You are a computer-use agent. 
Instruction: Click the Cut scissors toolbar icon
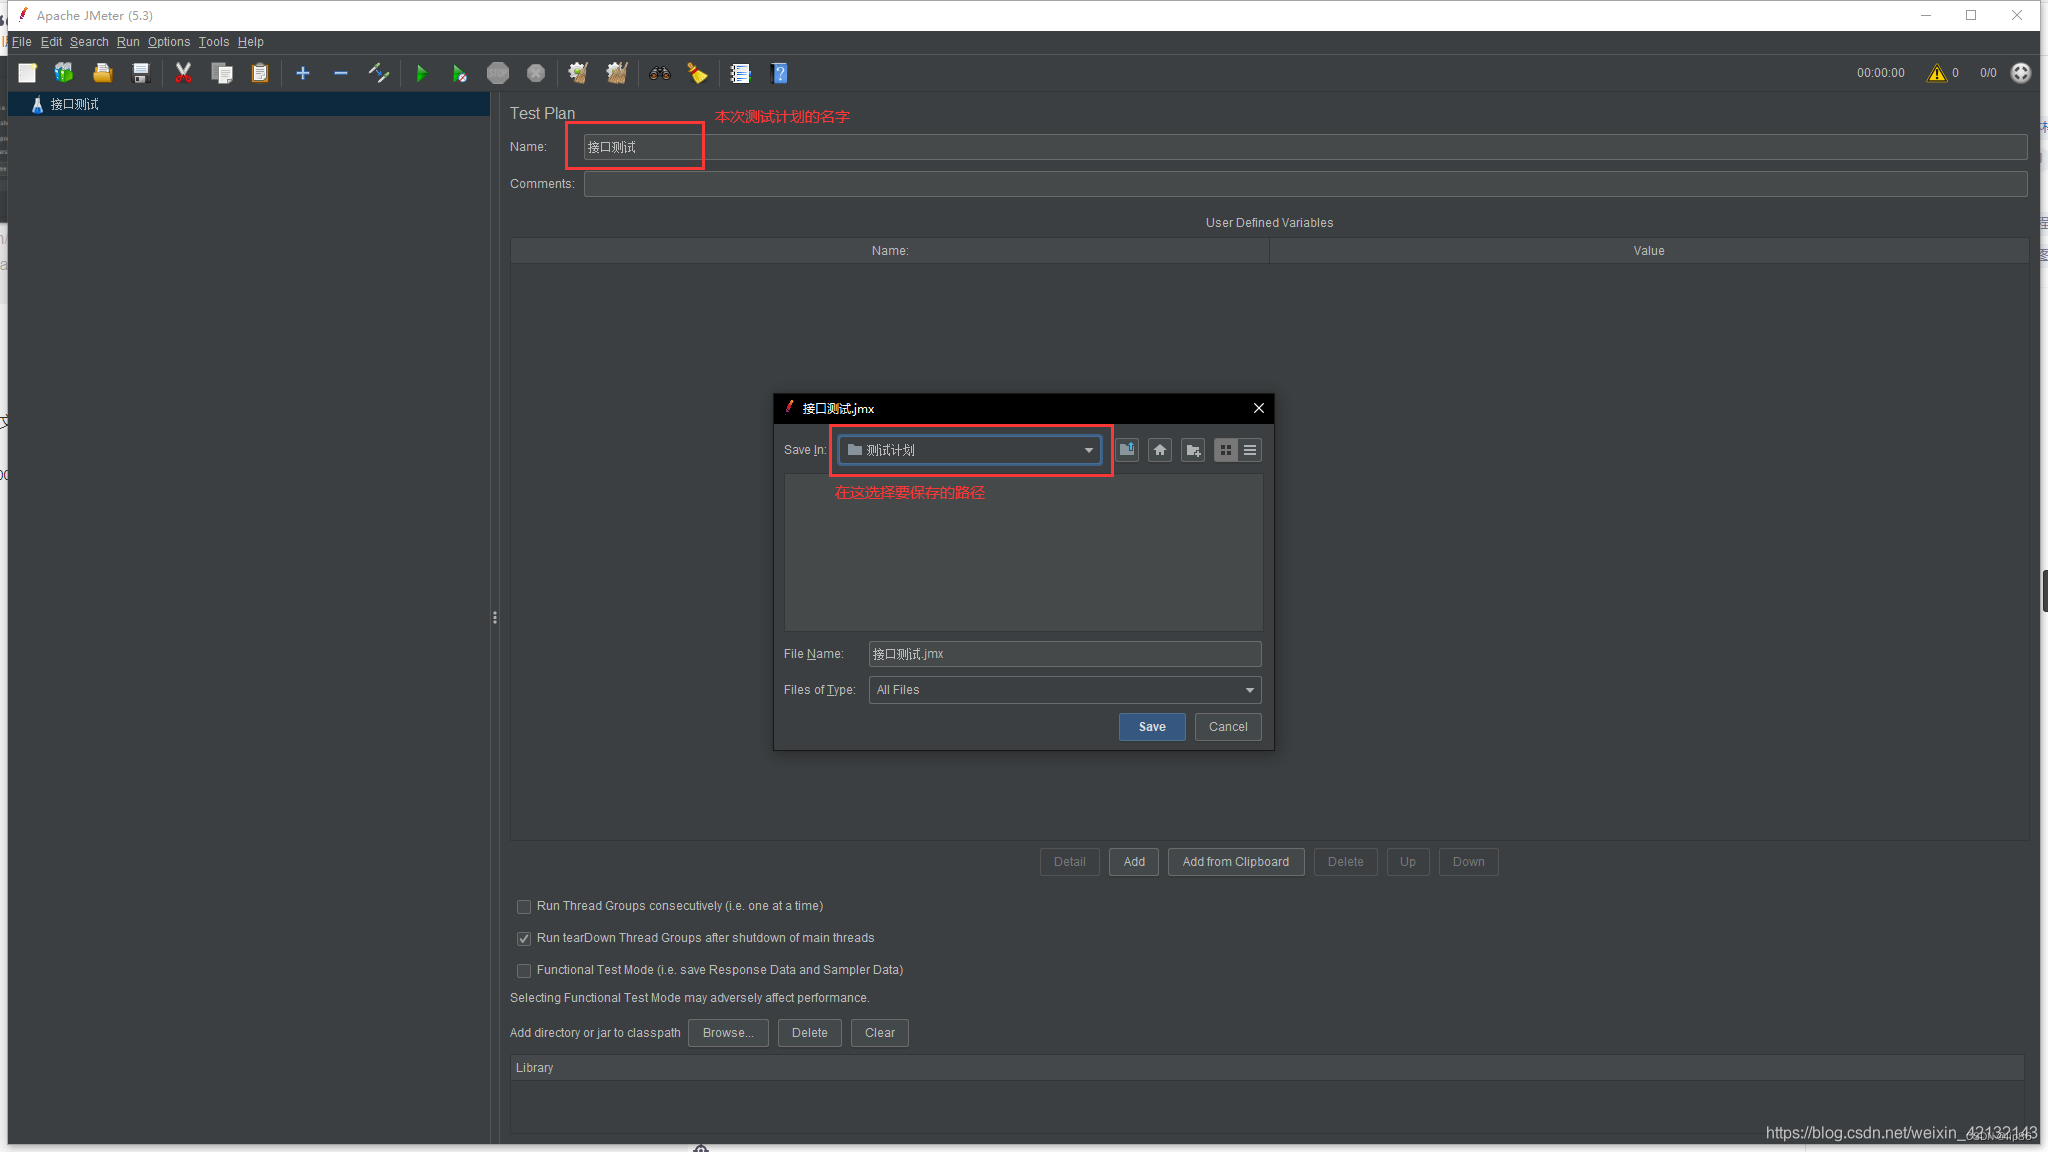183,73
